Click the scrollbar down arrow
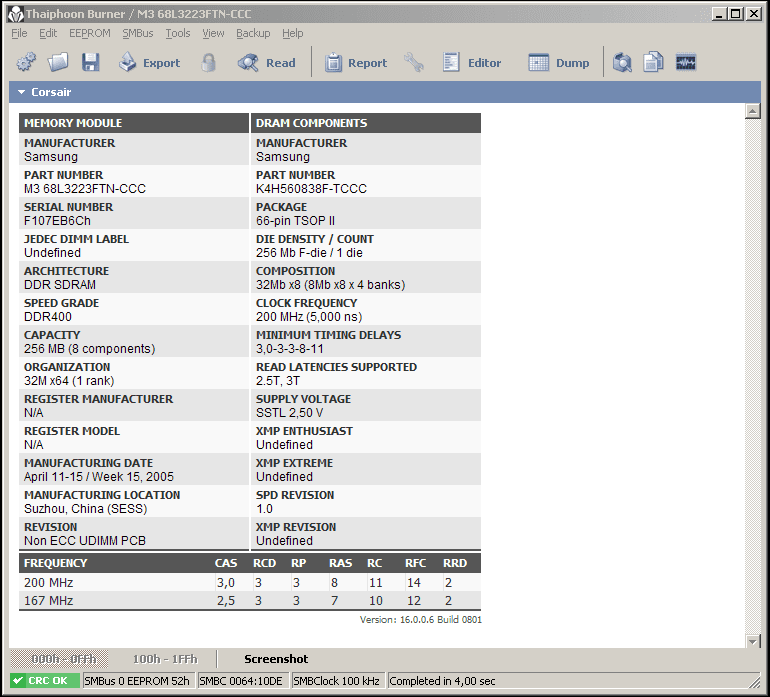The image size is (770, 697). (752, 641)
